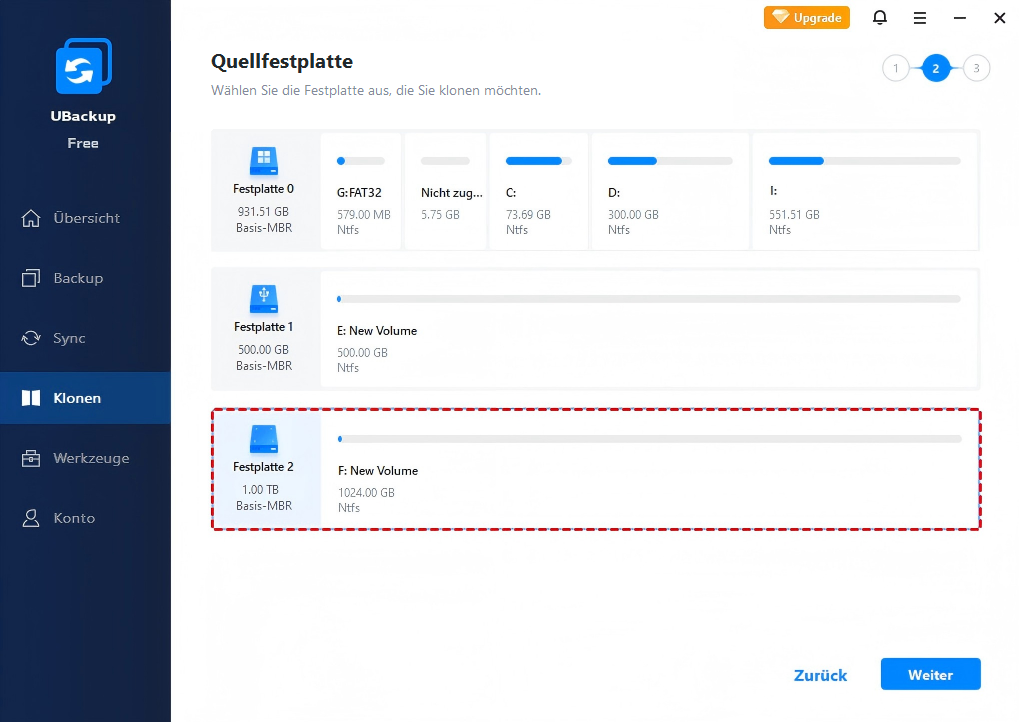Click step 3 in the wizard indicator
Viewport: 1019px width, 722px height.
976,69
